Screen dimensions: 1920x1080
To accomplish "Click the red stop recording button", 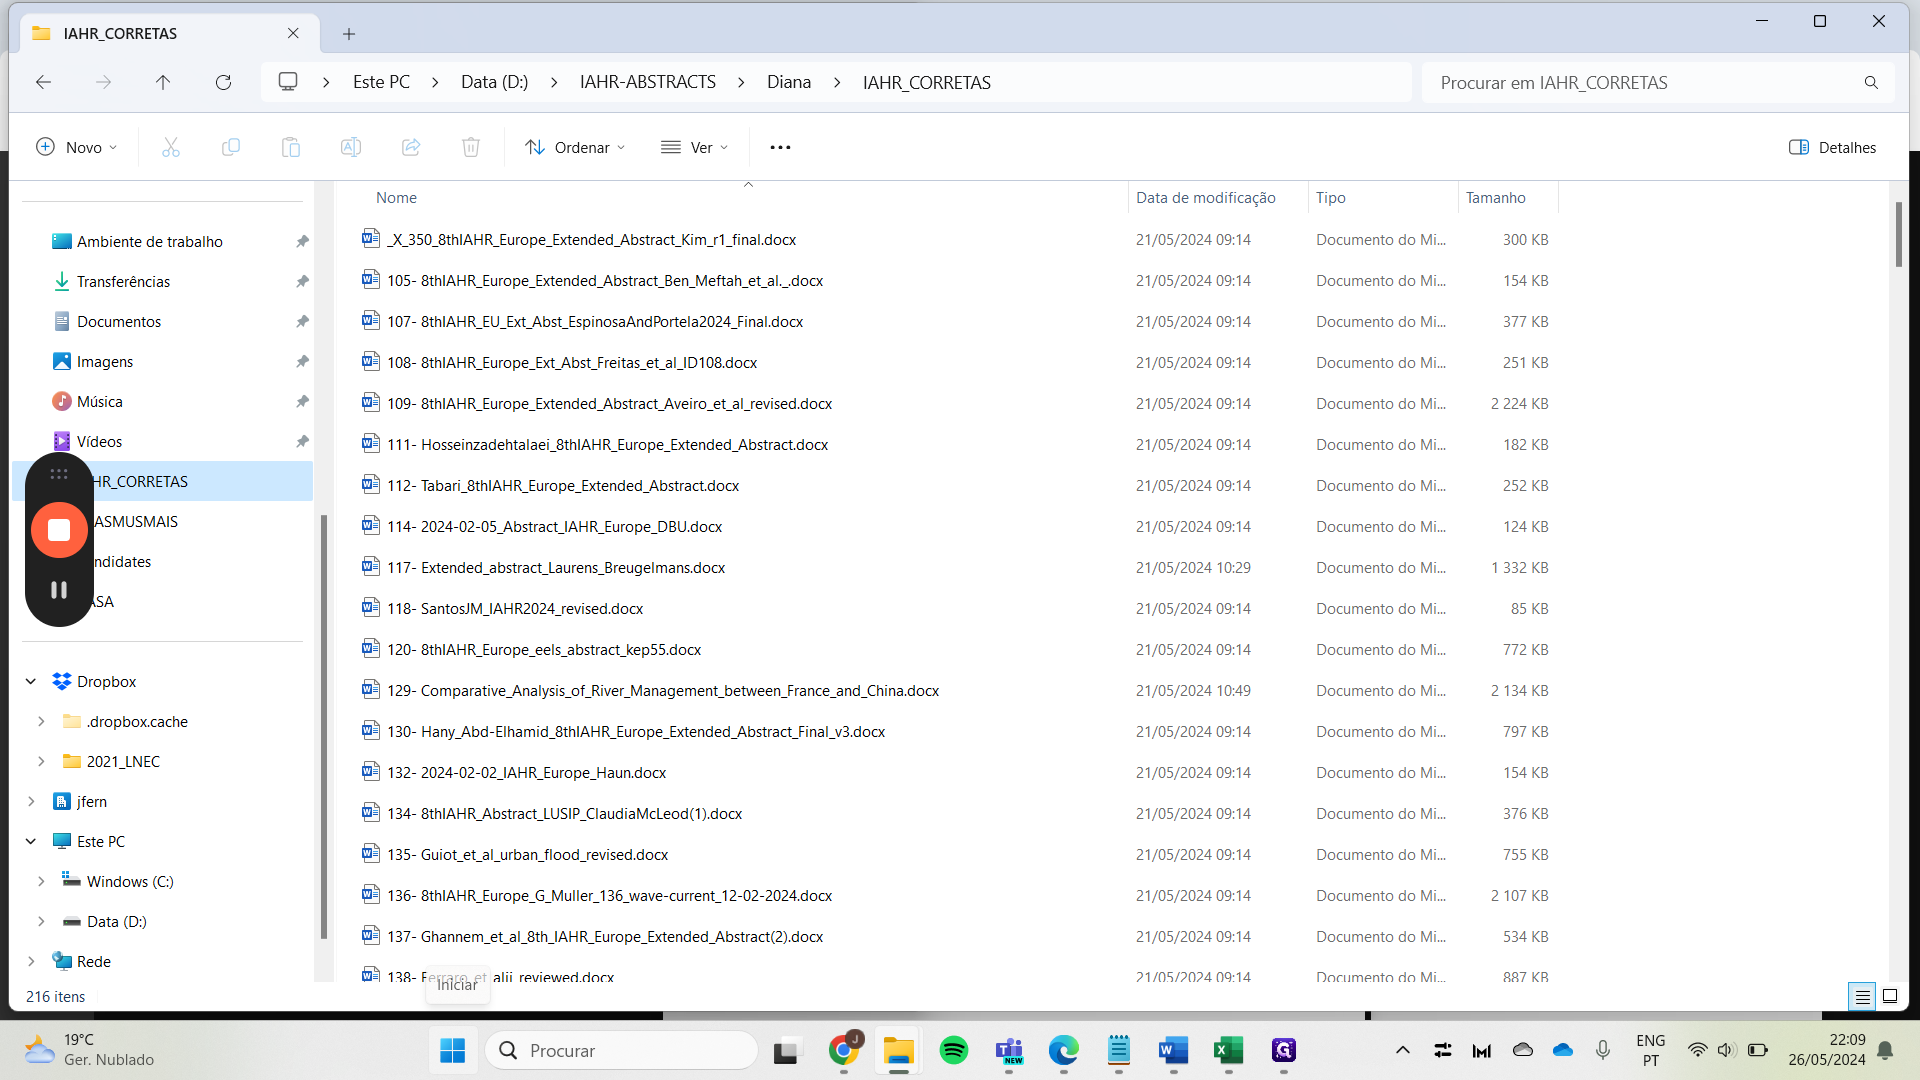I will click(59, 530).
